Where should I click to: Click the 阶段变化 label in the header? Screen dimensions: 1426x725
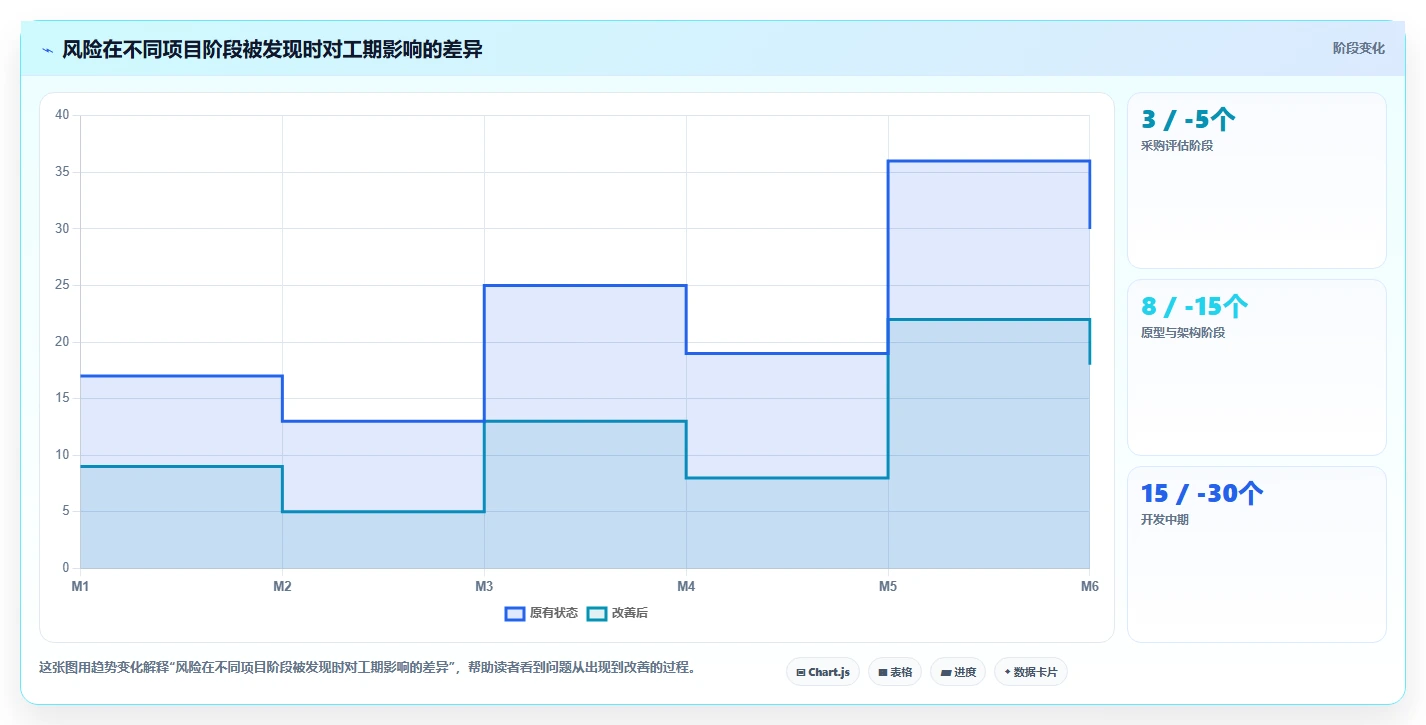tap(1359, 48)
